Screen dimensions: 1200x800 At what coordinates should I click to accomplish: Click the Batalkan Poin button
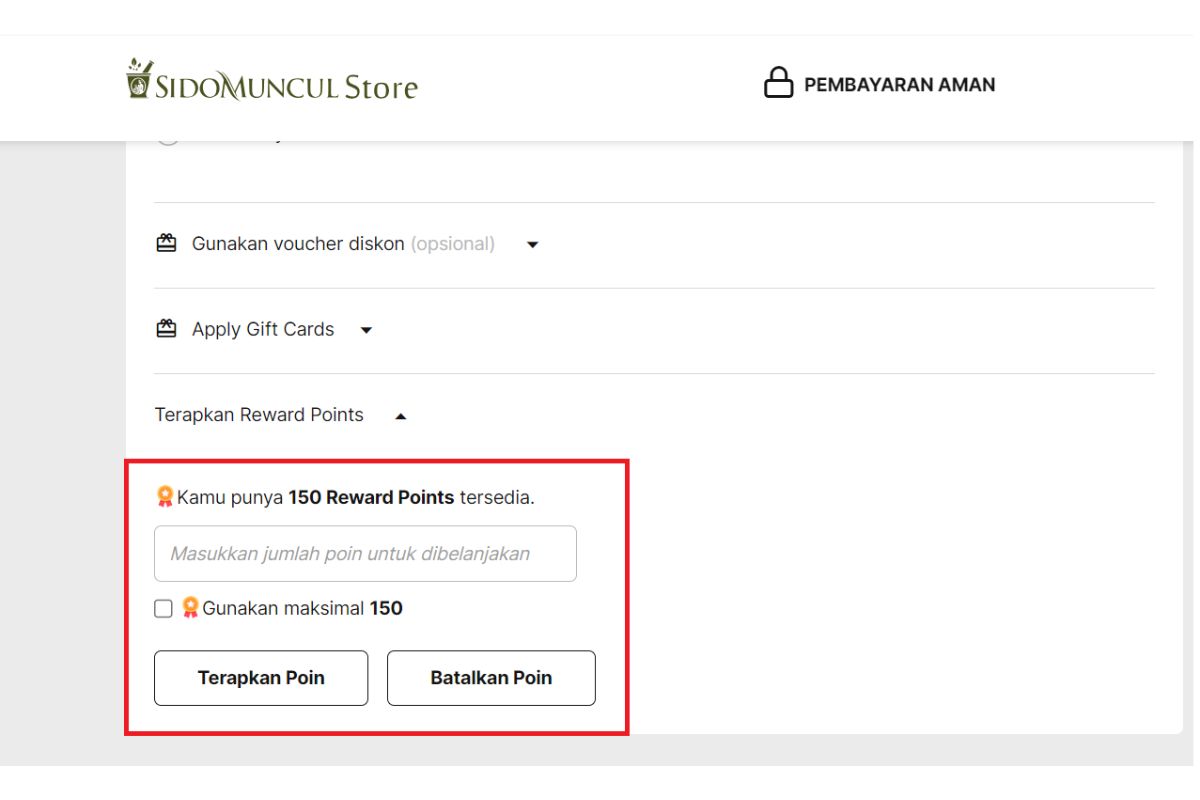point(491,677)
